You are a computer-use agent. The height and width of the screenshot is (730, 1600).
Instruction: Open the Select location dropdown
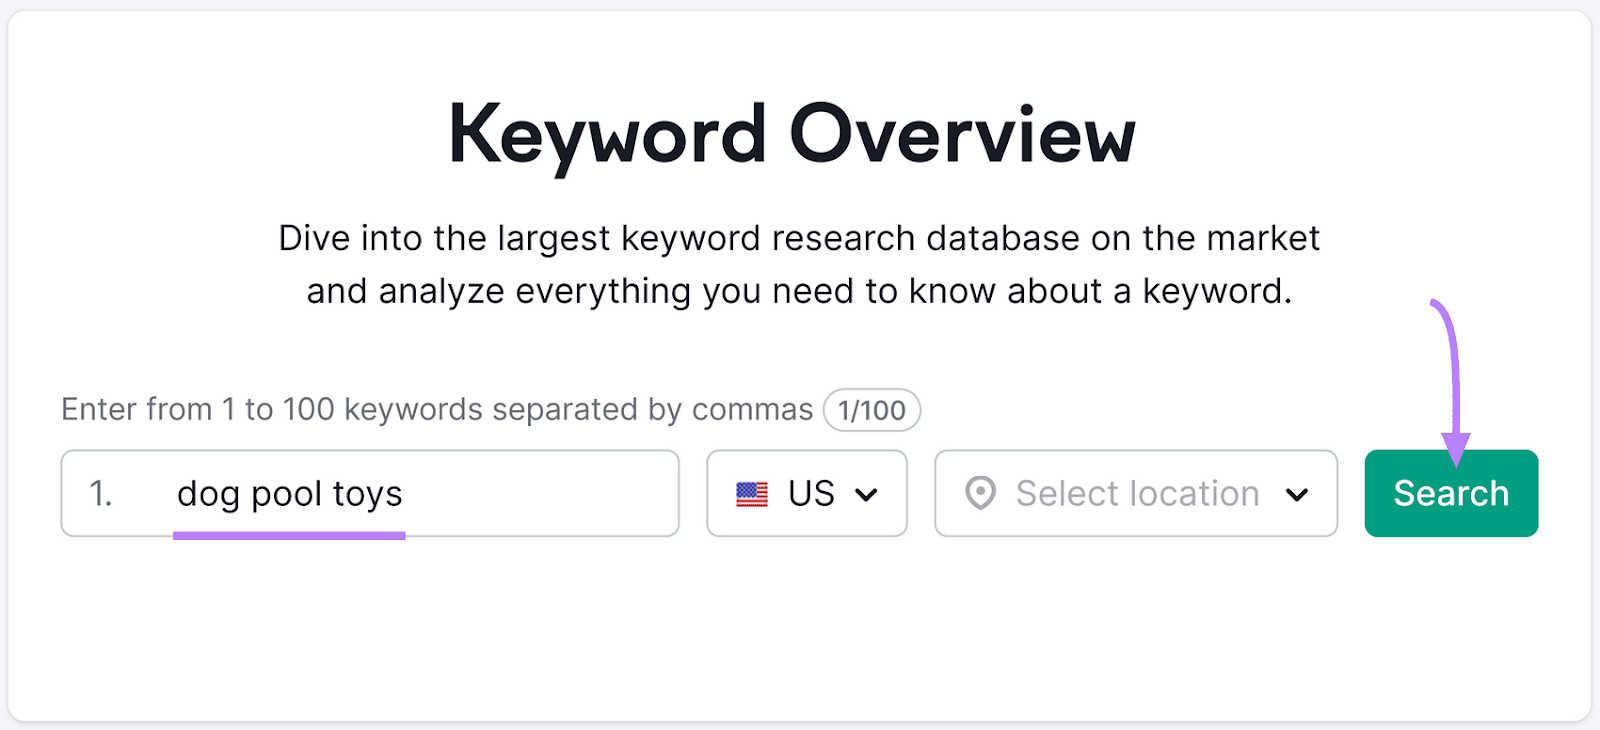click(1135, 493)
